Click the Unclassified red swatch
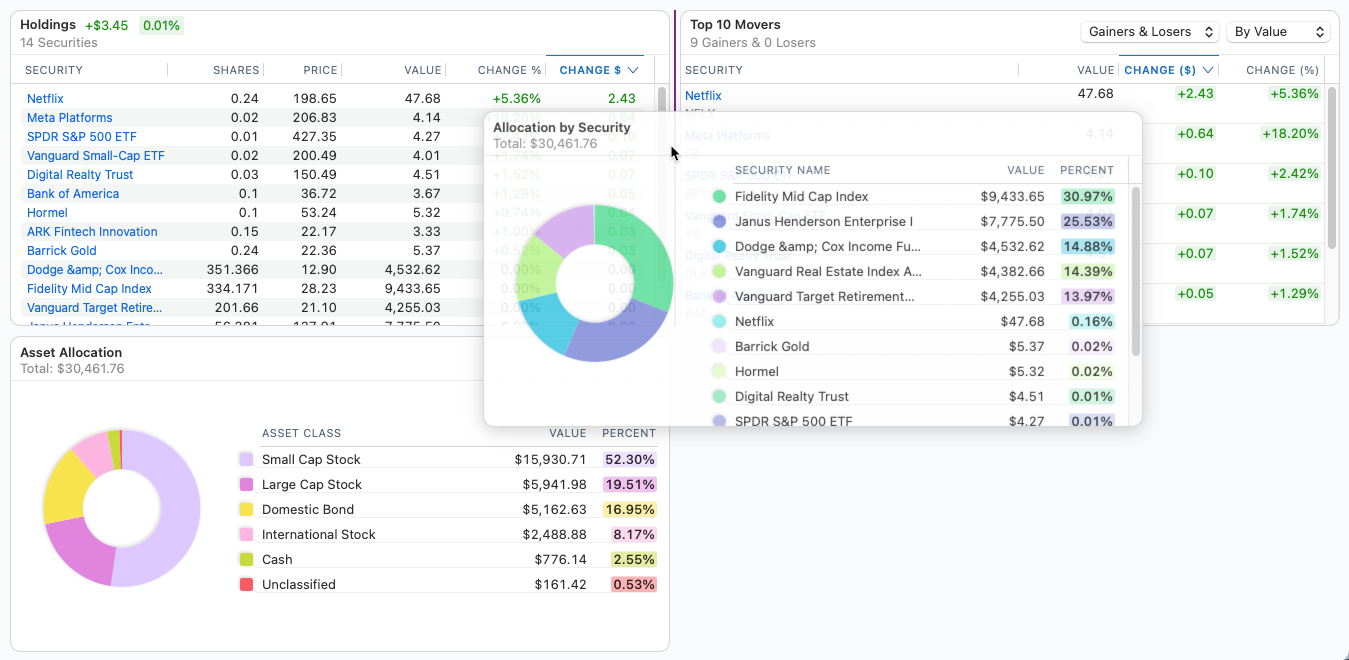 246,585
